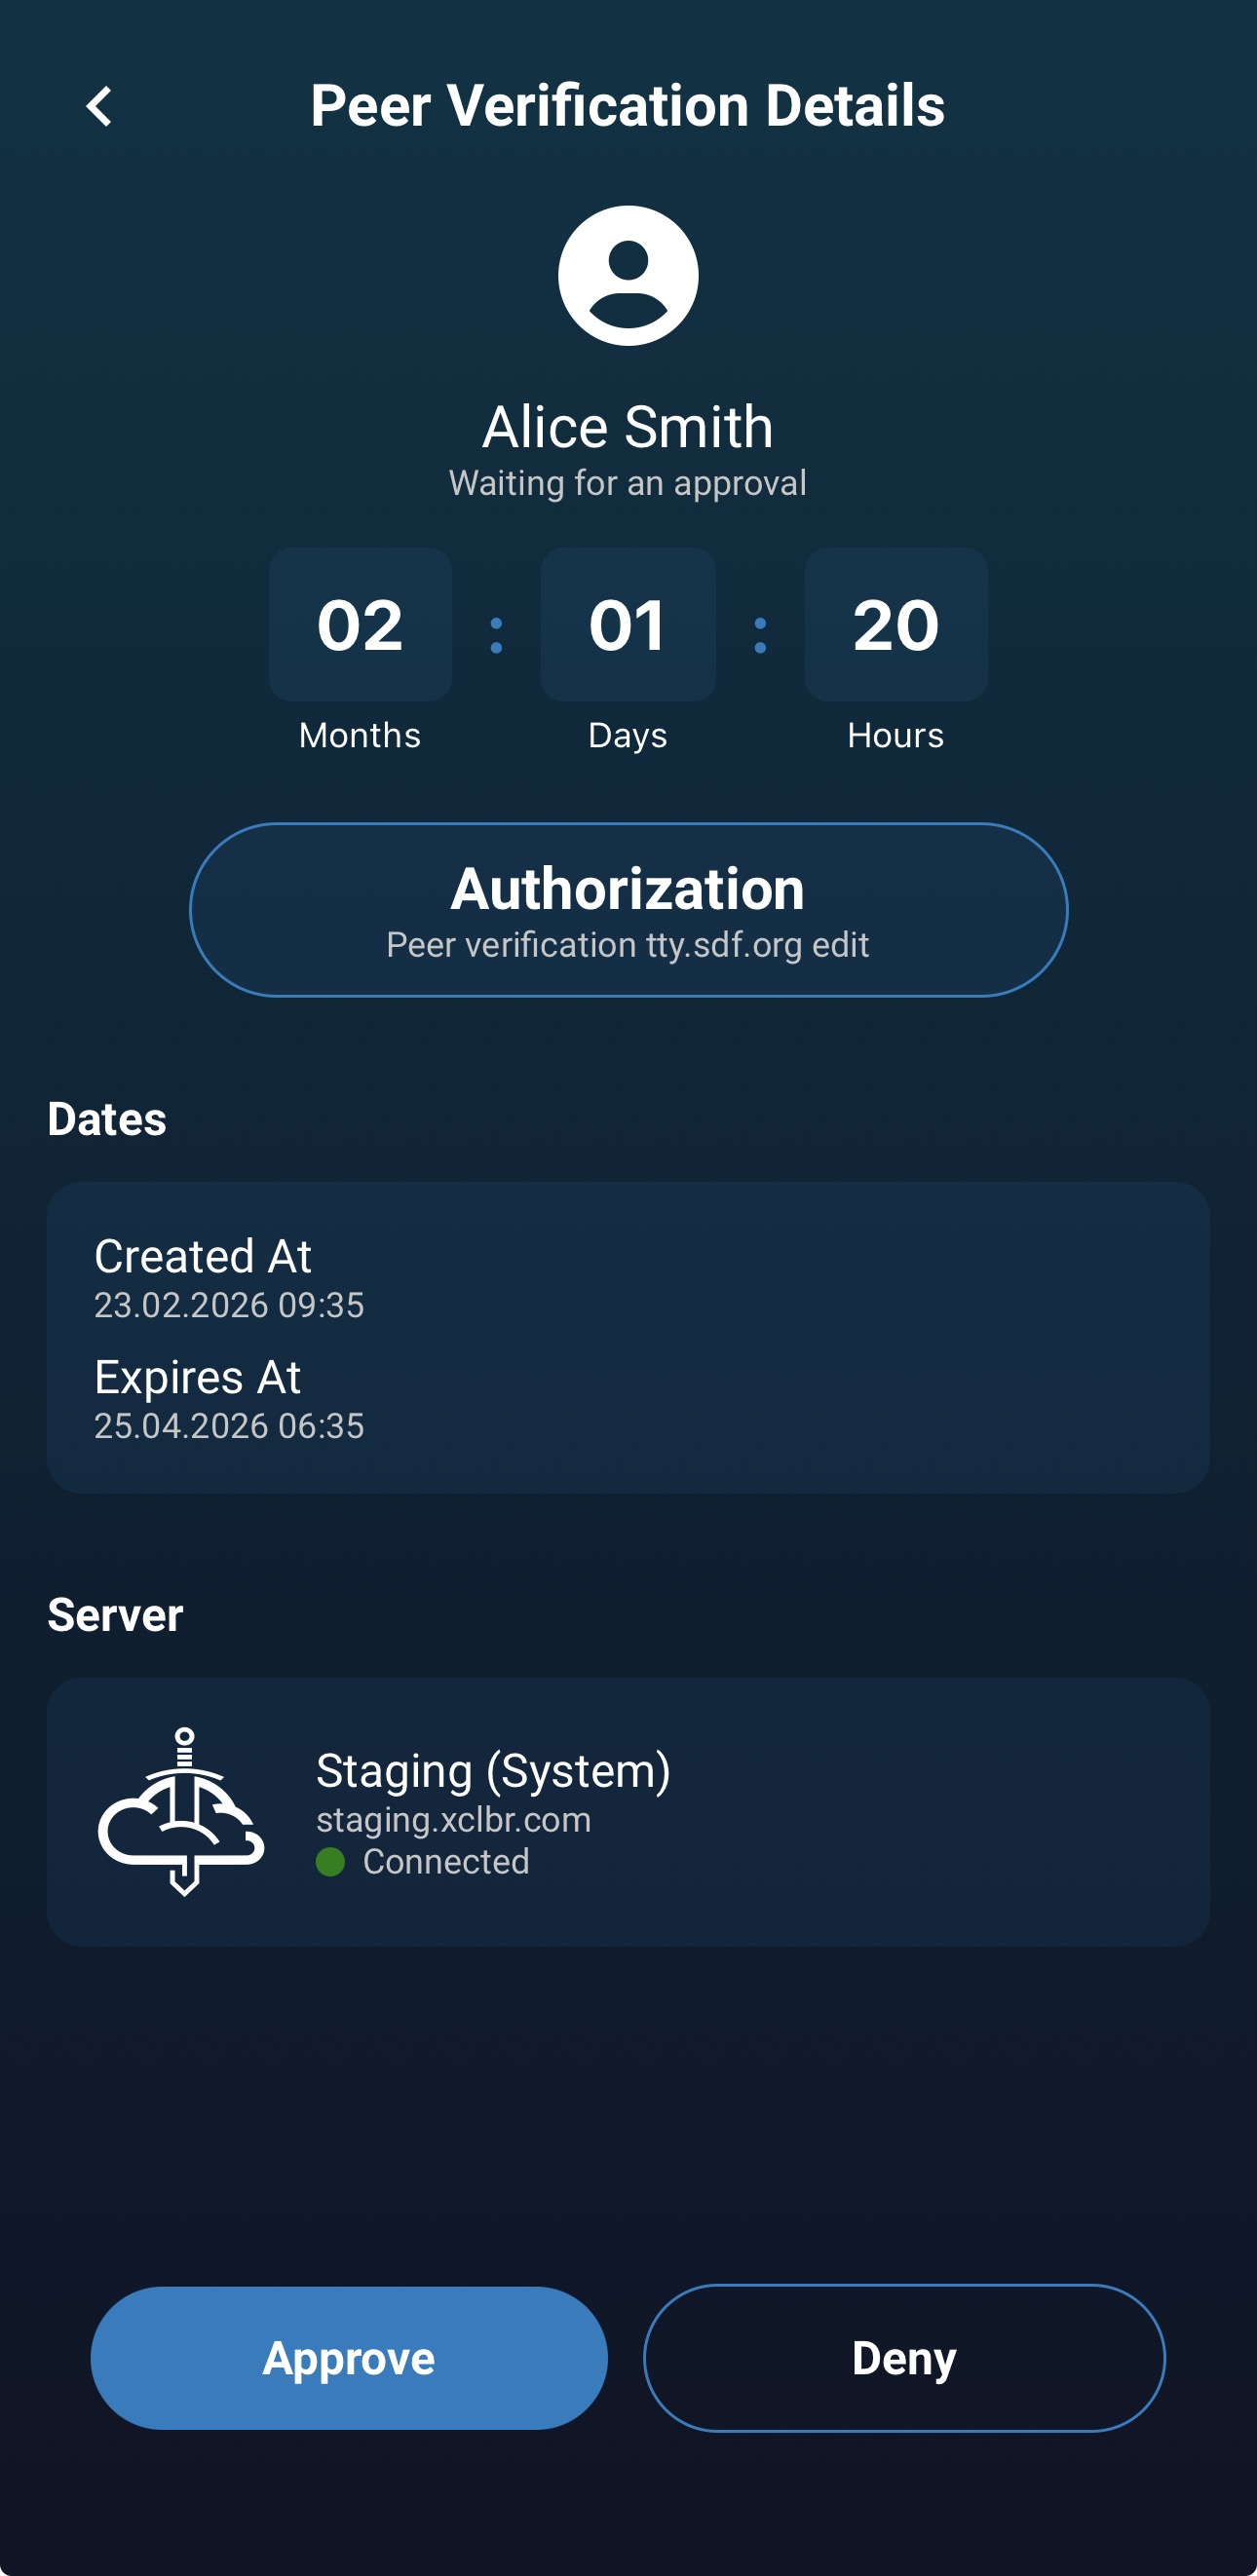This screenshot has width=1257, height=2576.
Task: Tap the Connected status label
Action: coord(446,1862)
